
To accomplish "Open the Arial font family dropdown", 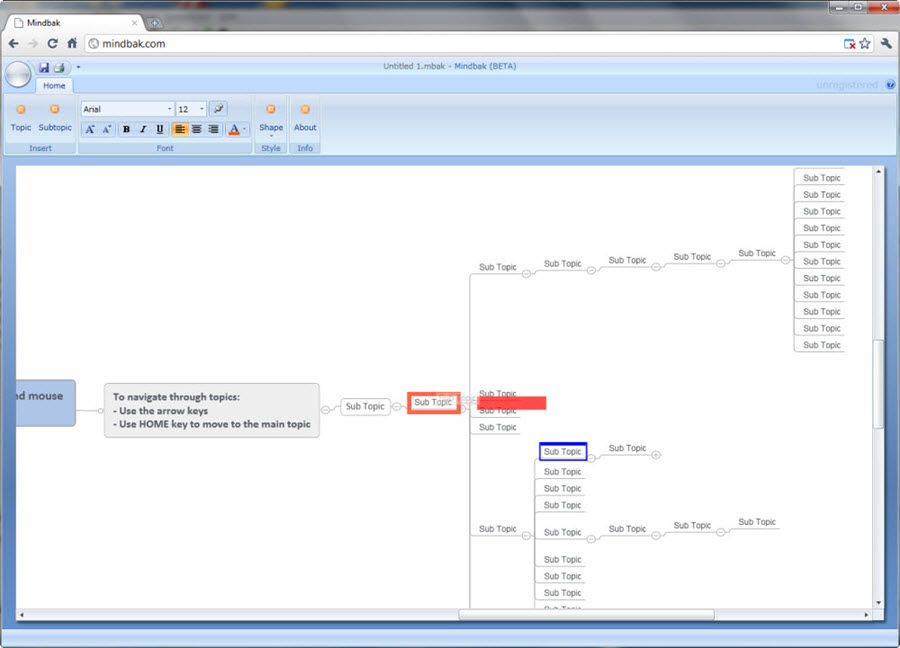I will (x=127, y=109).
